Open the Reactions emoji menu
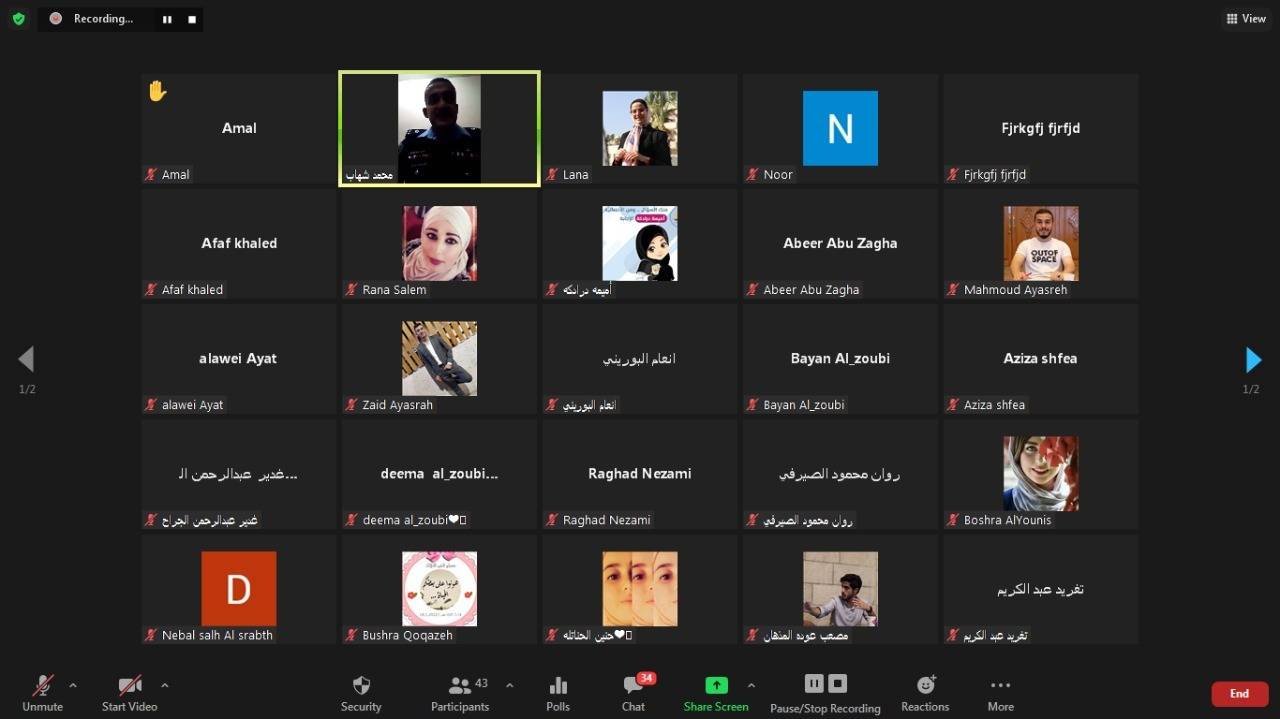The width and height of the screenshot is (1280, 719). point(925,693)
